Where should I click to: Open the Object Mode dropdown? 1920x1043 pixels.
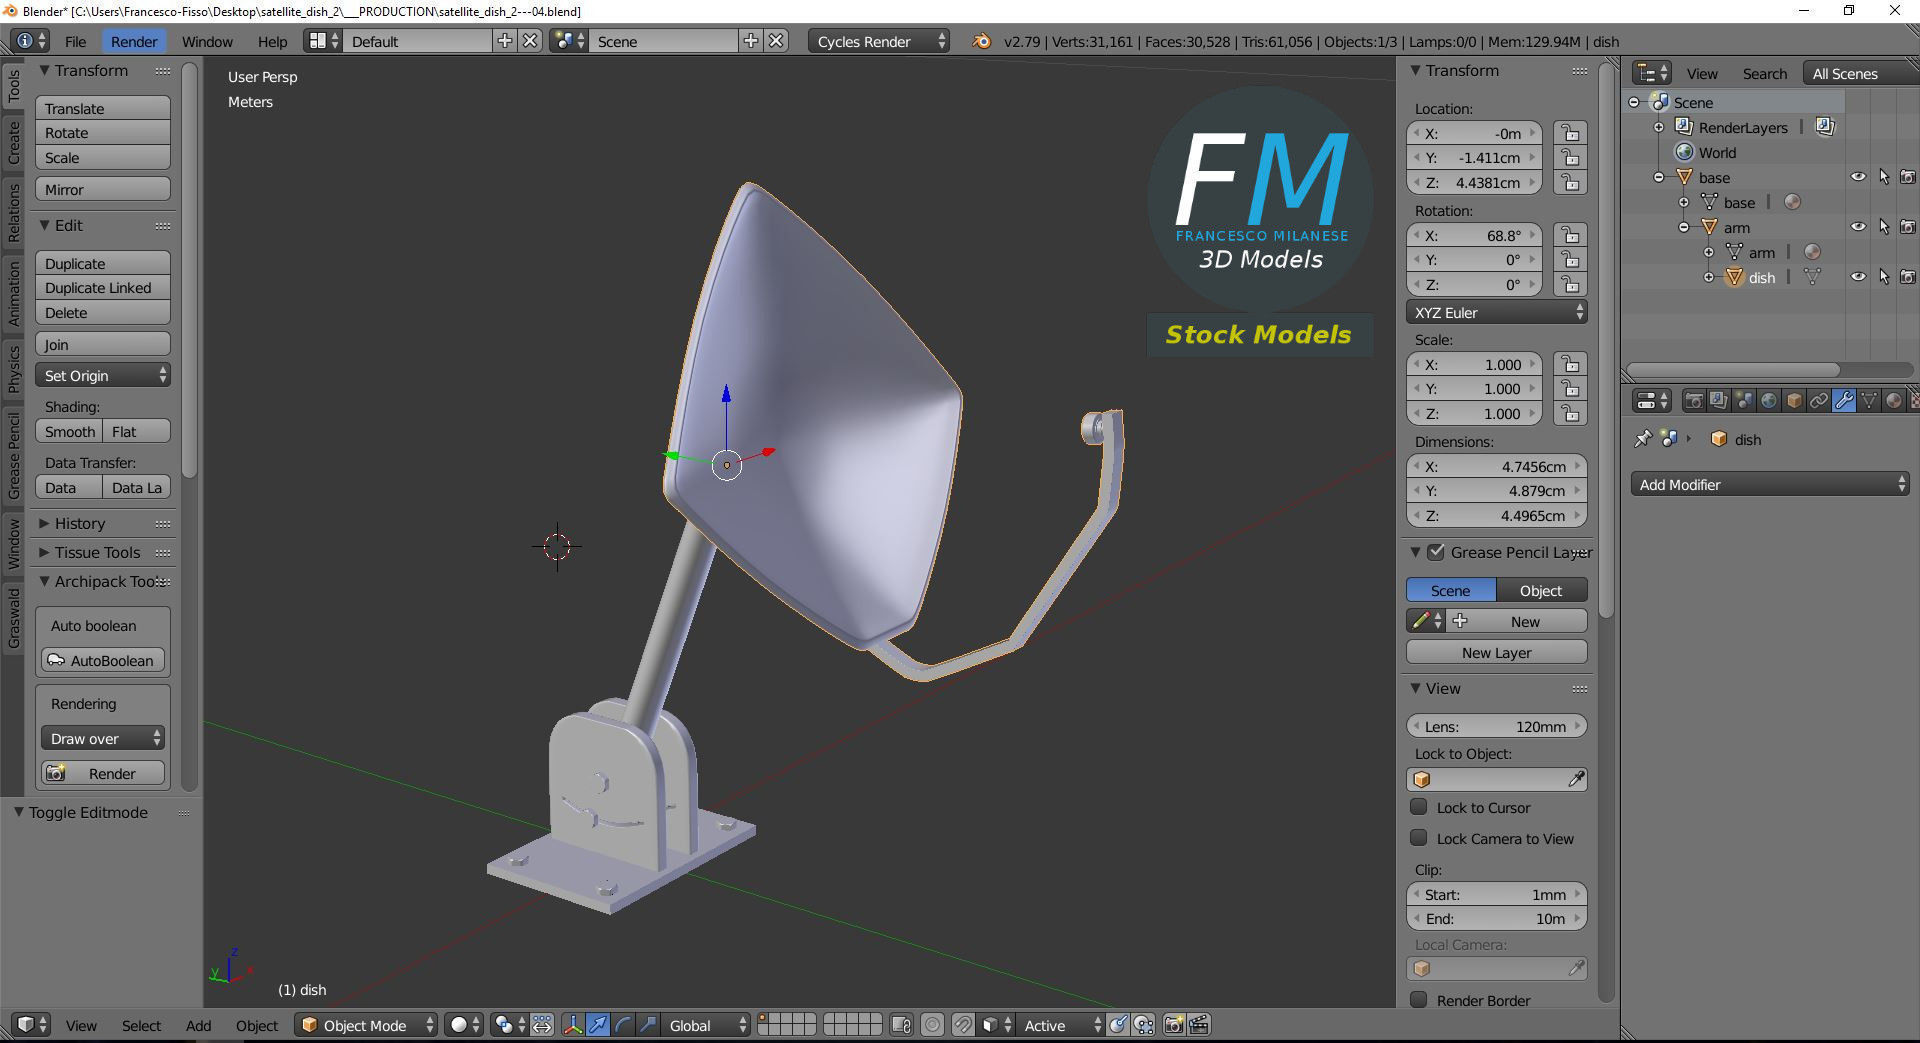366,1025
